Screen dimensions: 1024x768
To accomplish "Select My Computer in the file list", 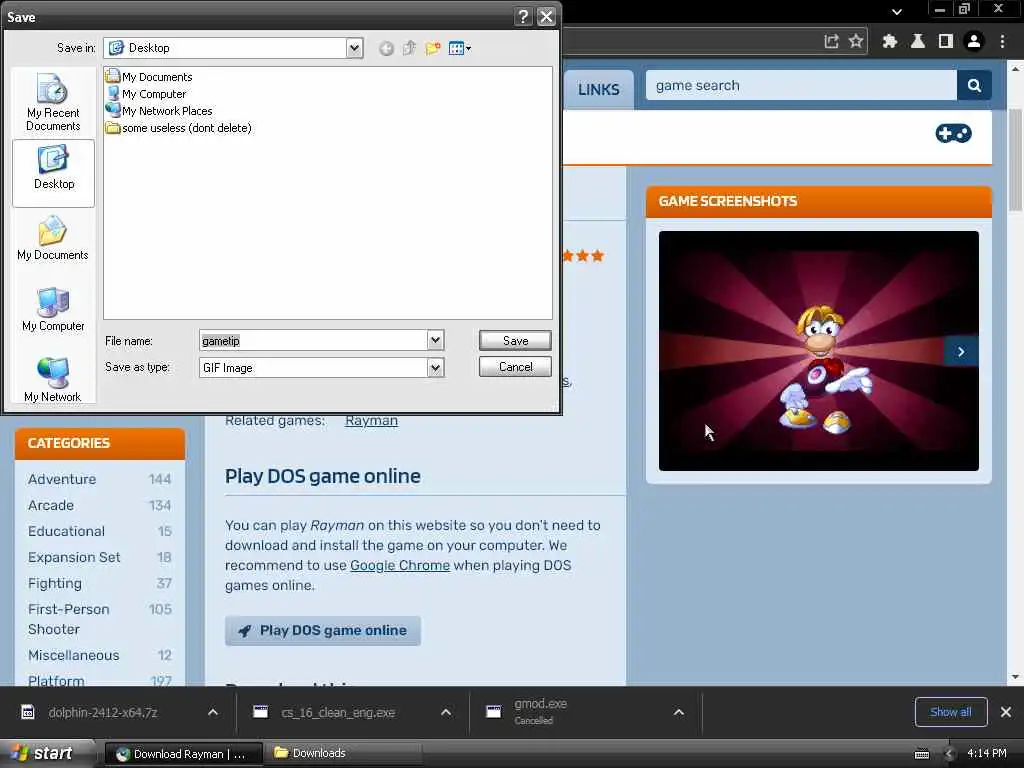I will pyautogui.click(x=146, y=93).
